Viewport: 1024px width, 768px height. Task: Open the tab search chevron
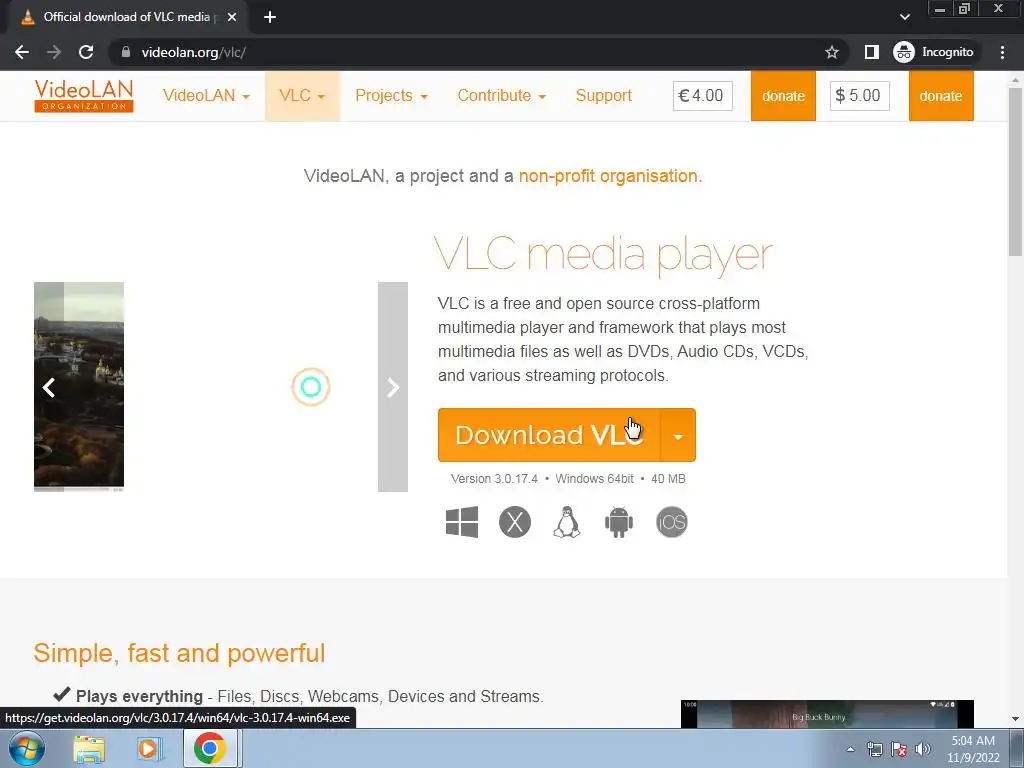click(904, 17)
